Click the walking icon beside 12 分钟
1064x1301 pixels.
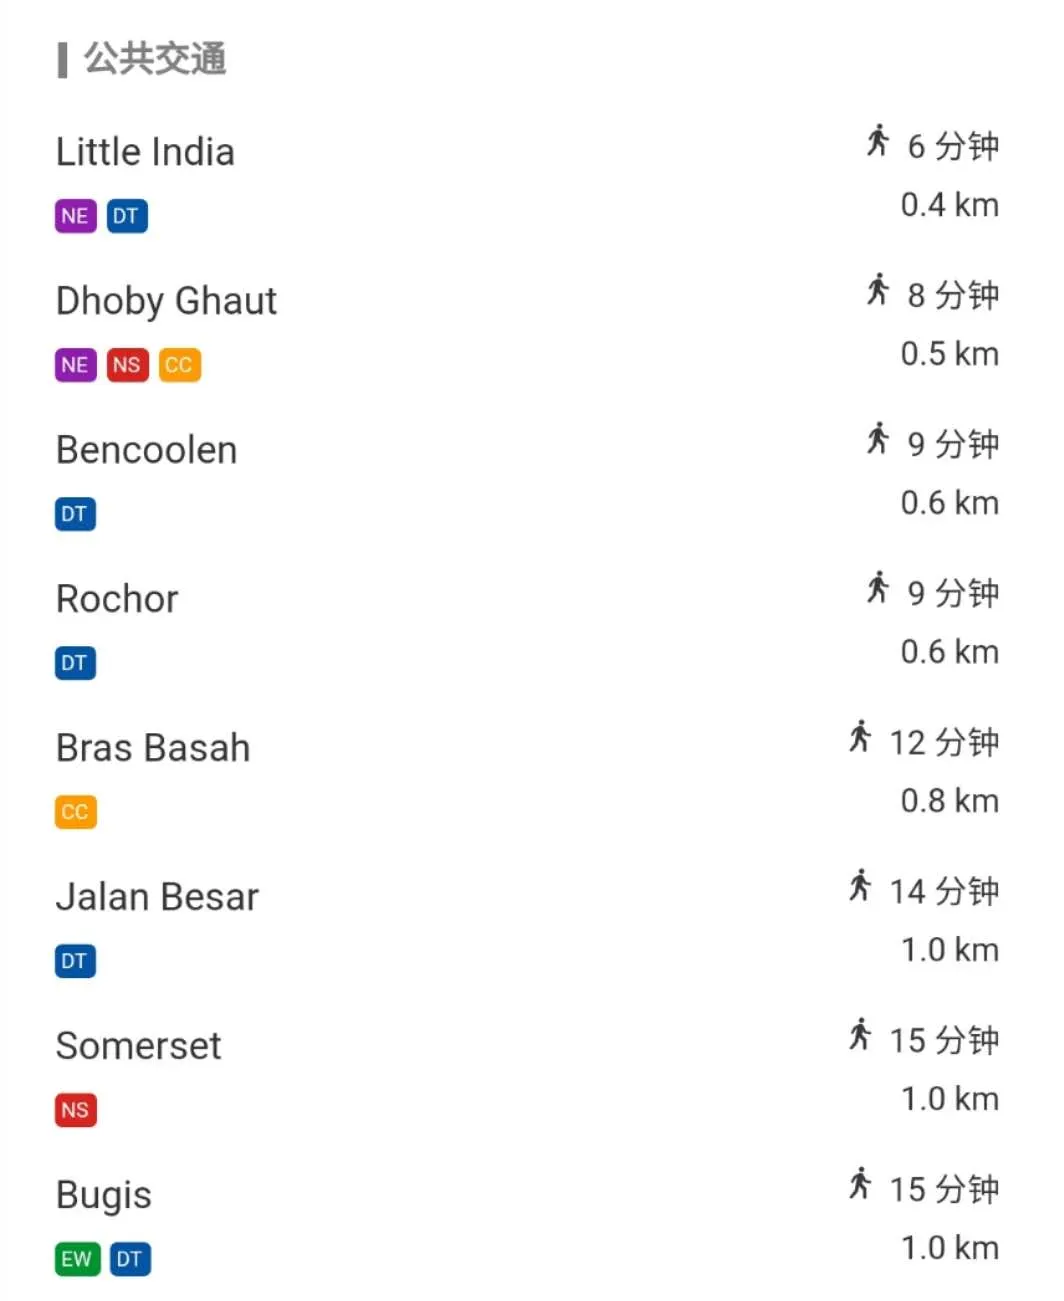coord(860,737)
